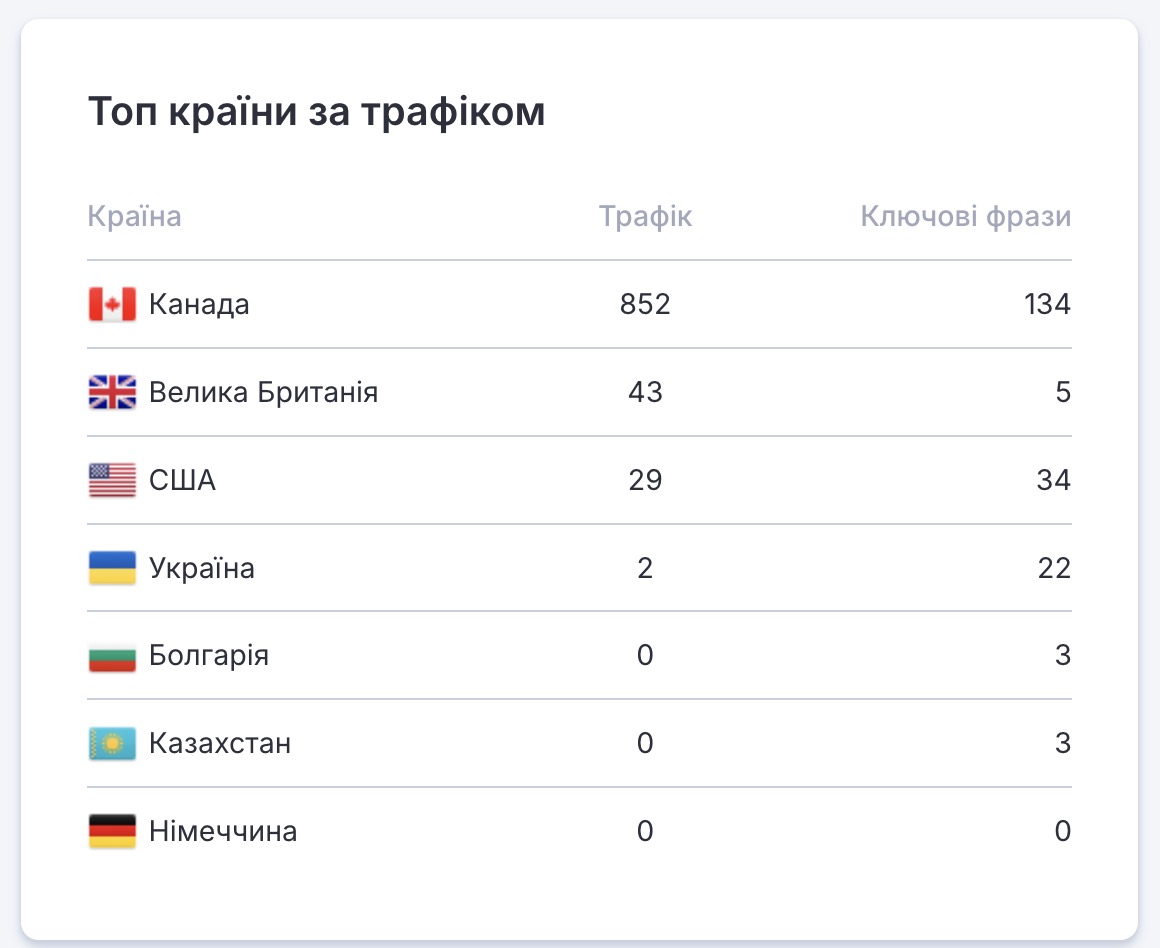Click the USA key phrases value 34
This screenshot has height=948, width=1160.
pos(1053,480)
